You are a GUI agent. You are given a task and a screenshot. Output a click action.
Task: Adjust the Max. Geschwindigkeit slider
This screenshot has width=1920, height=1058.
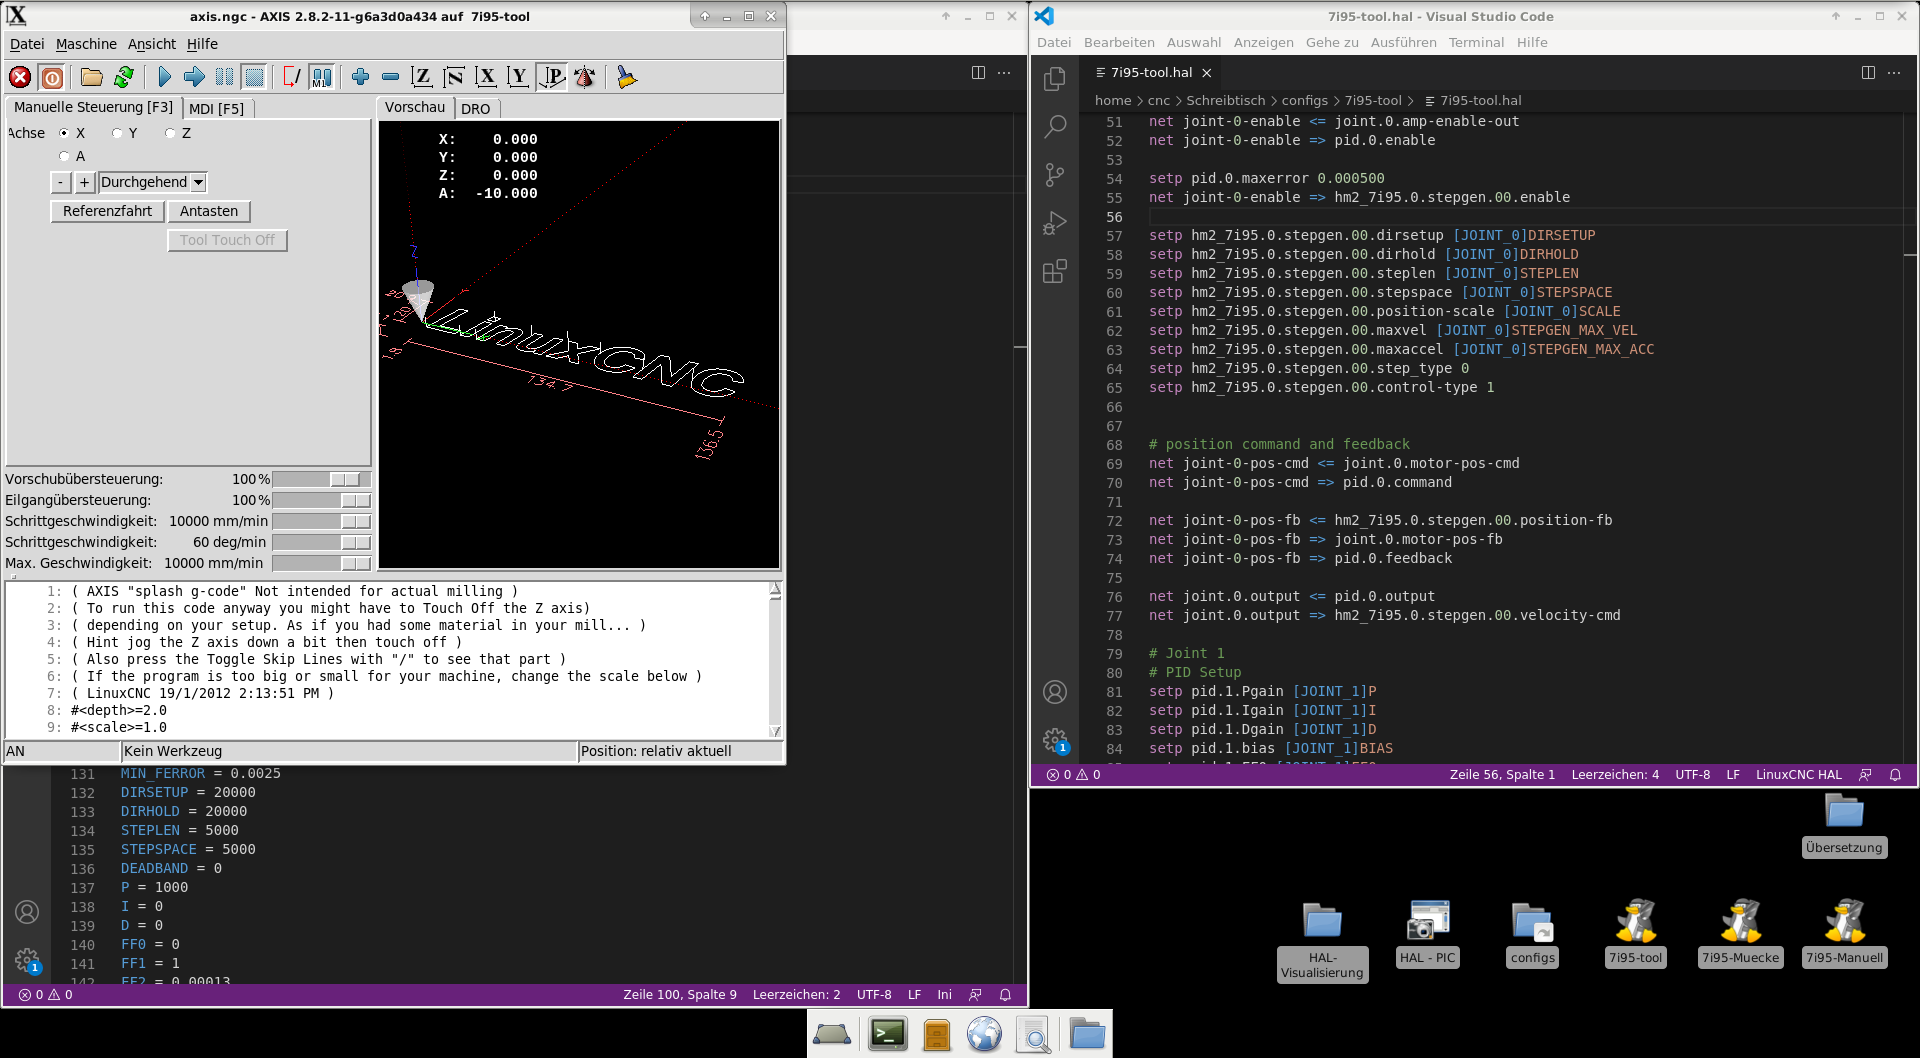tap(321, 563)
